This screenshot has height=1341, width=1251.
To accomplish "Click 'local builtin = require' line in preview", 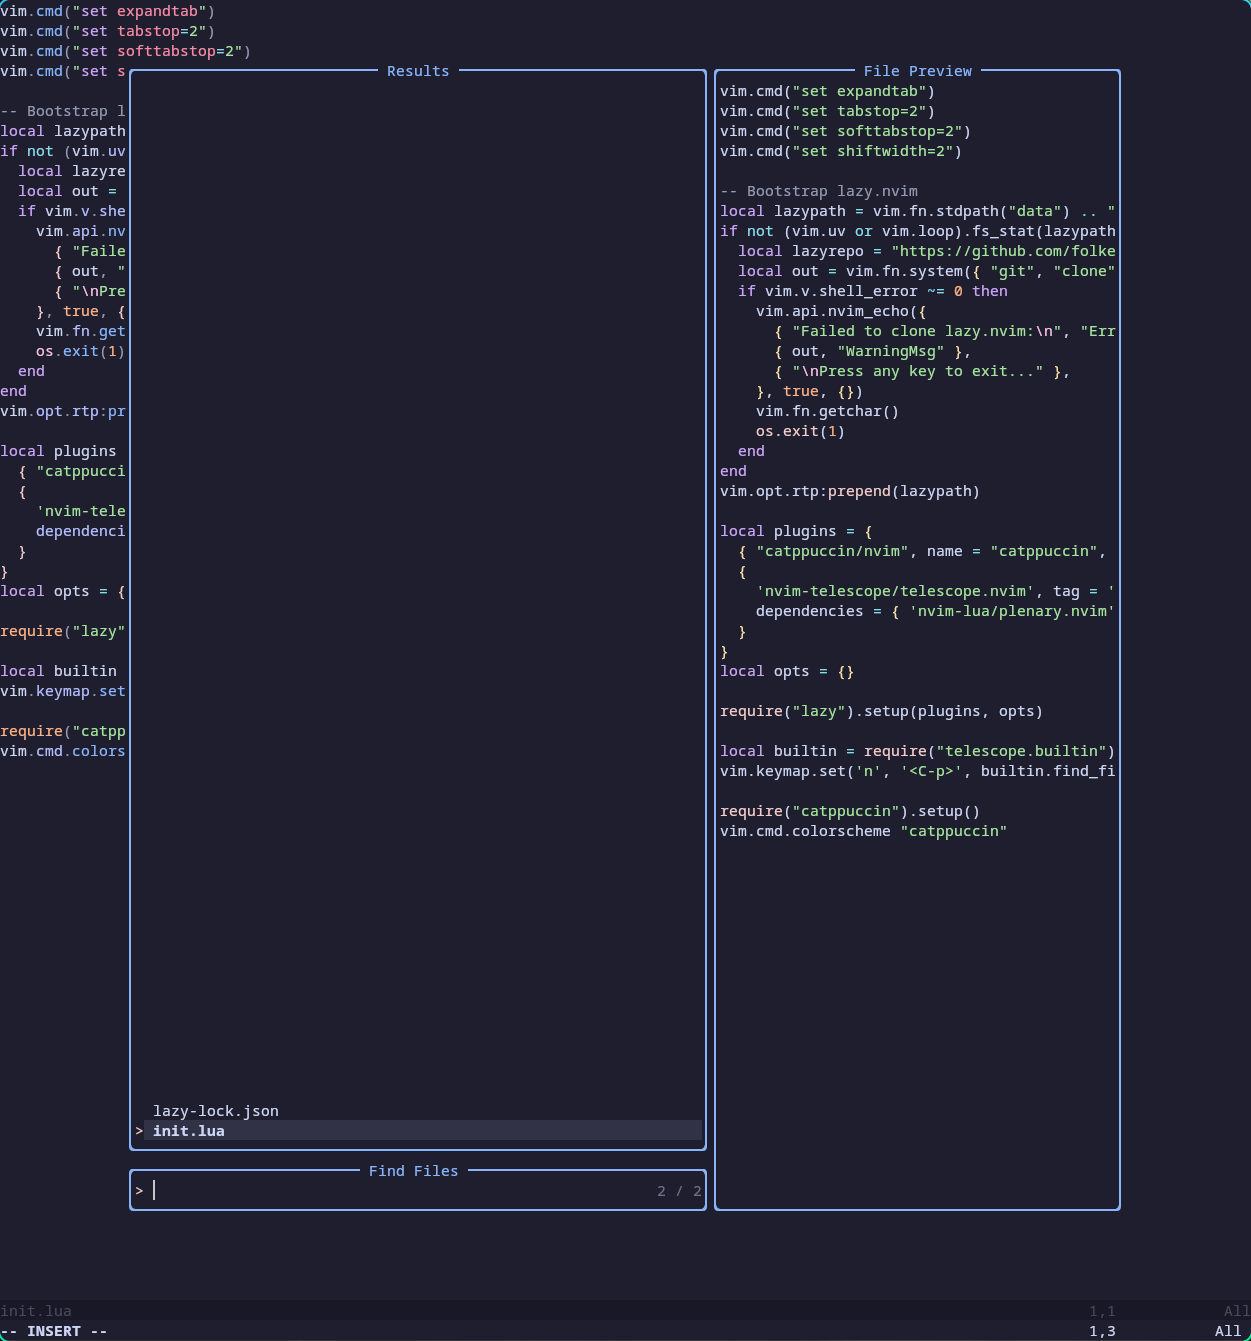I will (x=918, y=751).
